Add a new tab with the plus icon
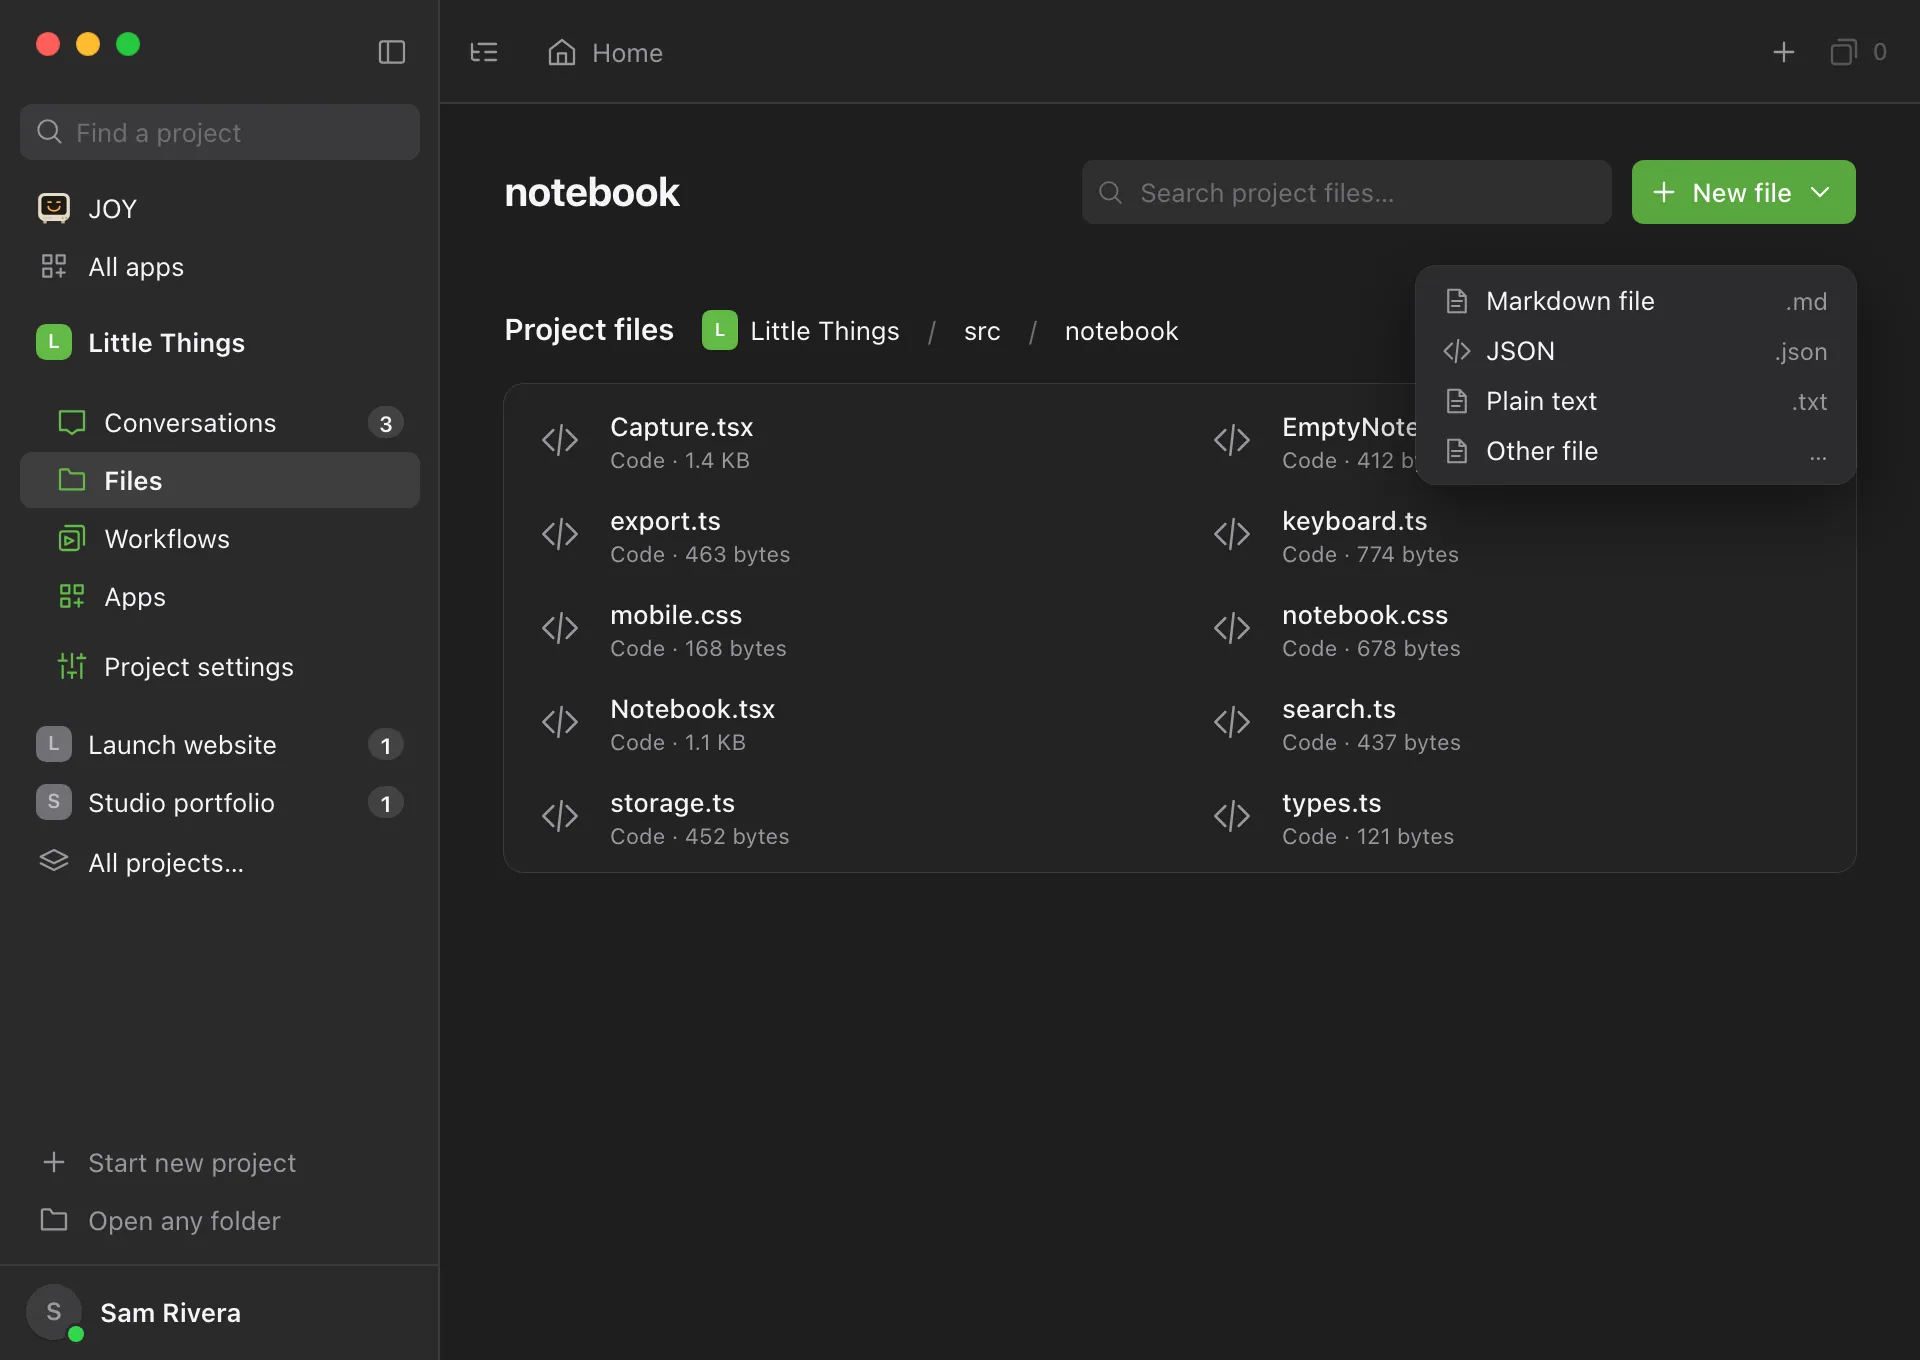Image resolution: width=1920 pixels, height=1360 pixels. click(x=1783, y=52)
